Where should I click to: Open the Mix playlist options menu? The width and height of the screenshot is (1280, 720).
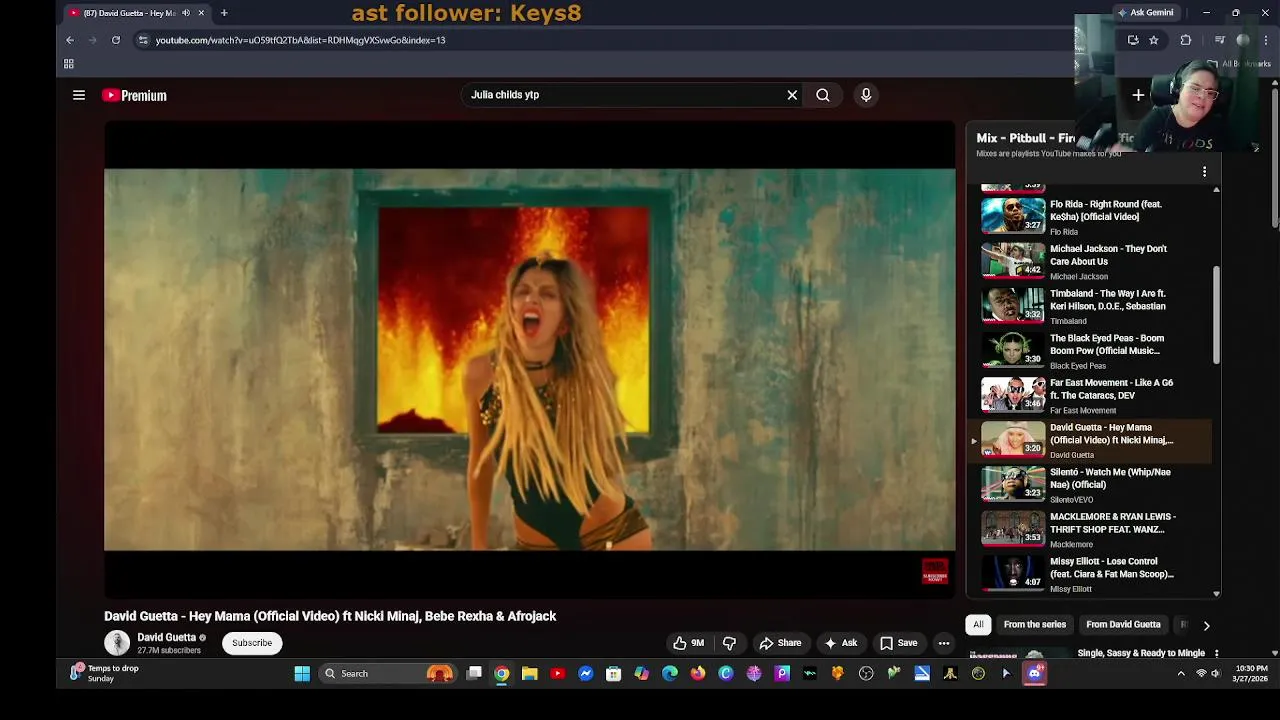pos(1204,172)
